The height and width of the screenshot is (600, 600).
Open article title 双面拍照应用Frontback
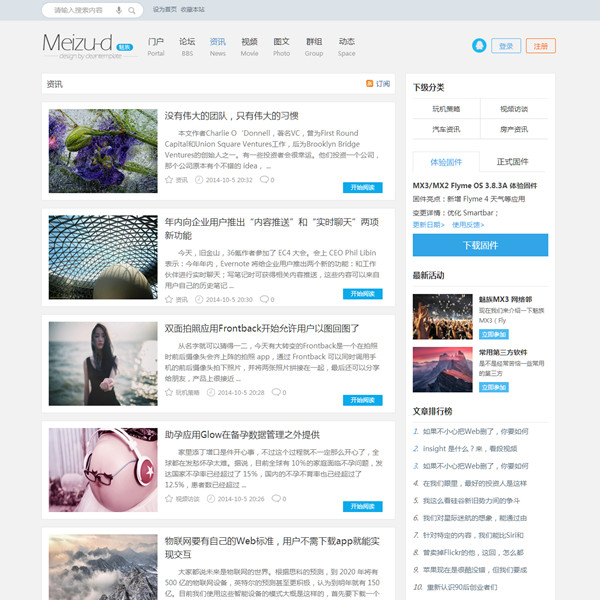262,328
